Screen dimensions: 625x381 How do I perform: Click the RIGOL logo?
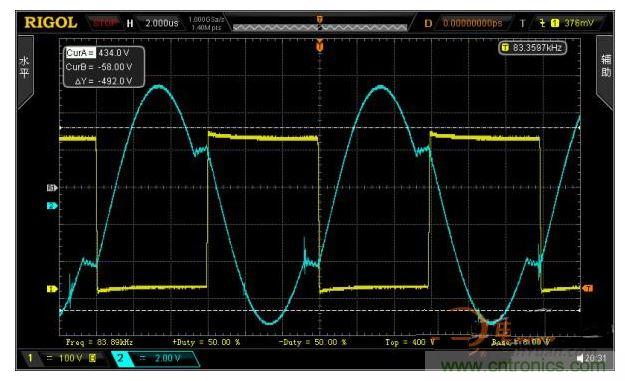tap(51, 23)
